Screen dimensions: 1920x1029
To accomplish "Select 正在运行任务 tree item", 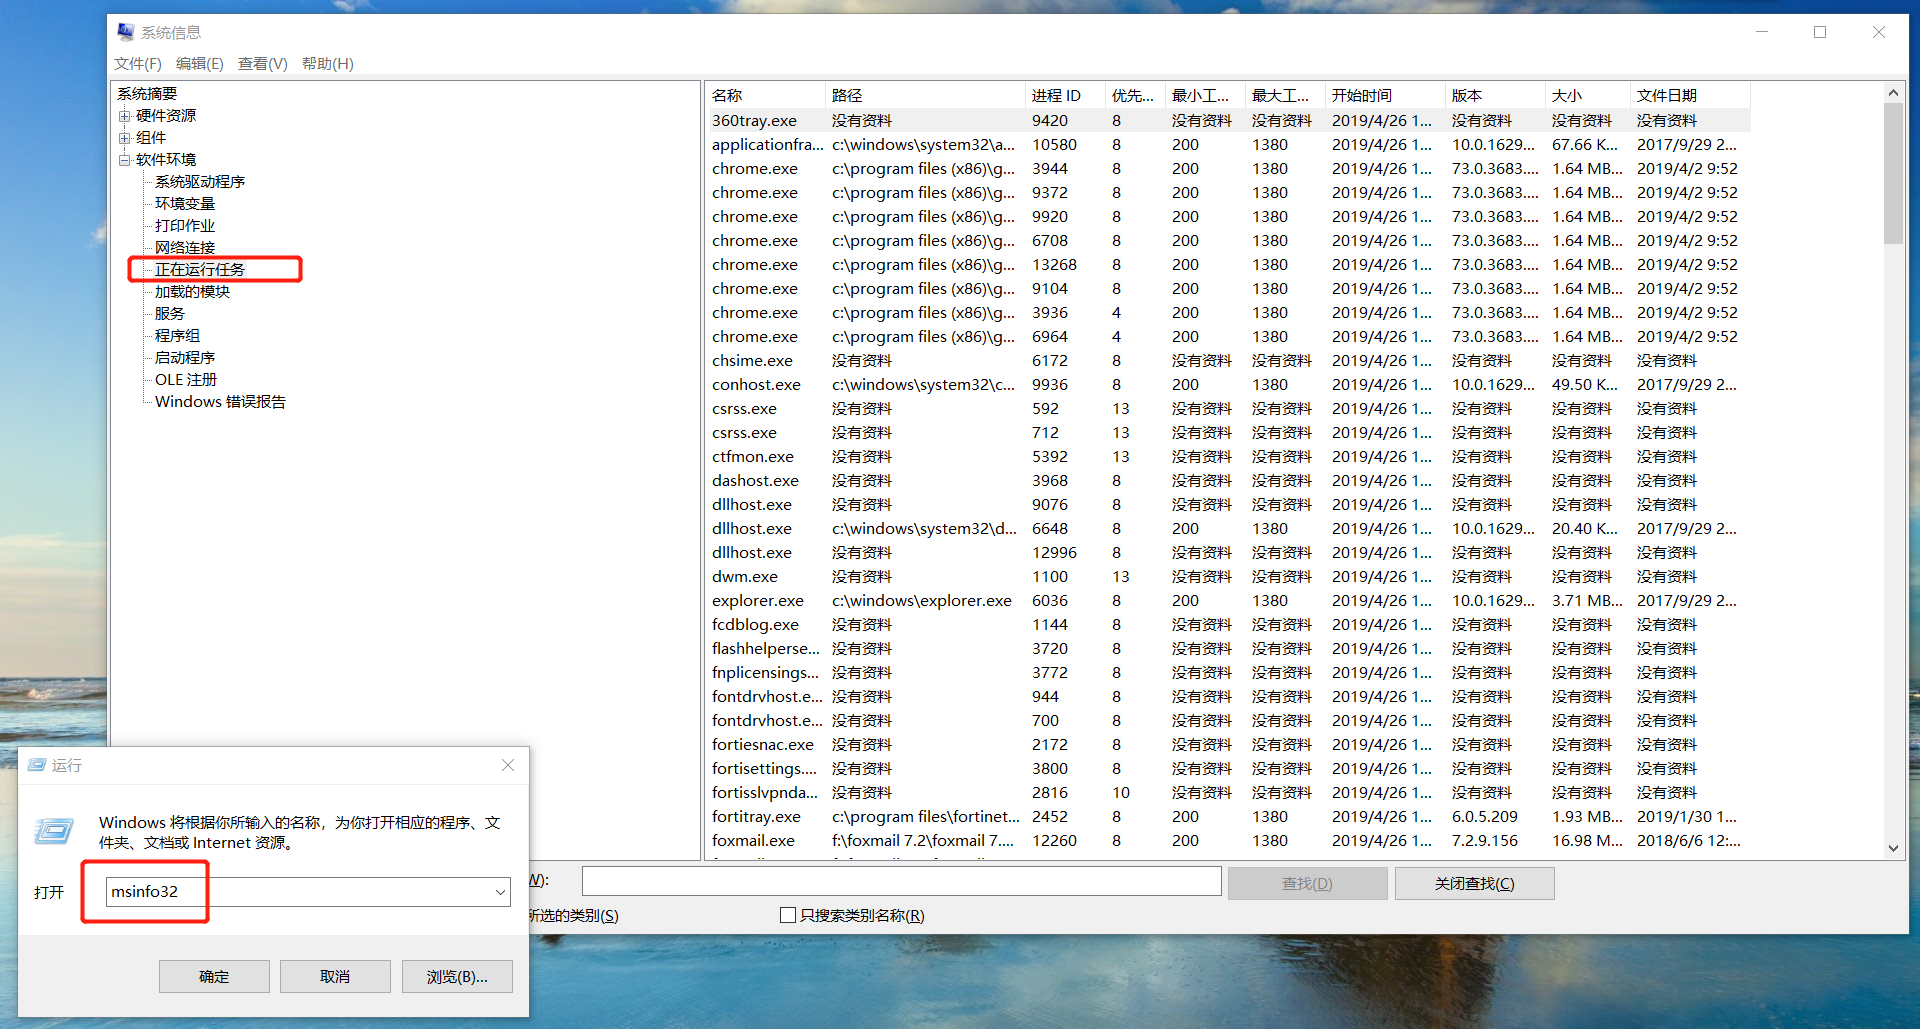I will [200, 270].
